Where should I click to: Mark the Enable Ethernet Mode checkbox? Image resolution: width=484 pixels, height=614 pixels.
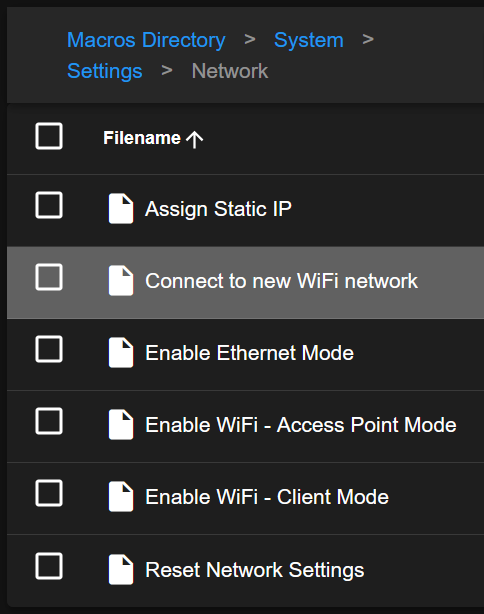(x=49, y=349)
